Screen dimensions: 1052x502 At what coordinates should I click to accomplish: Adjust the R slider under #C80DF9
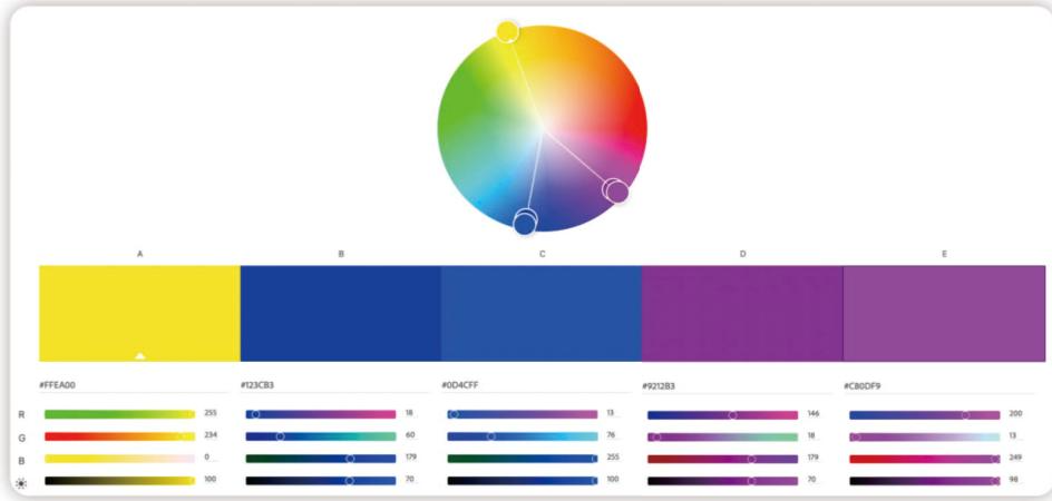click(925, 415)
